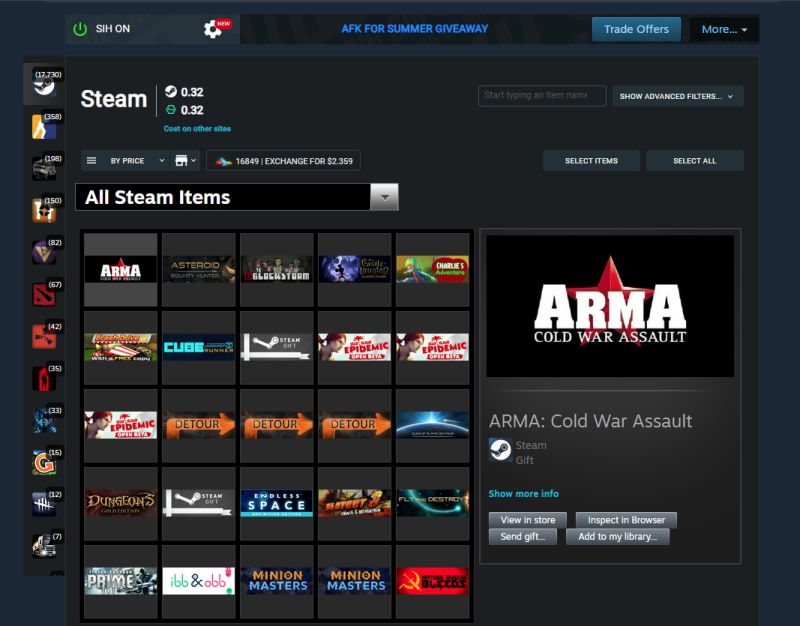Click Inspect in Browser button
The height and width of the screenshot is (626, 800).
pyautogui.click(x=626, y=520)
